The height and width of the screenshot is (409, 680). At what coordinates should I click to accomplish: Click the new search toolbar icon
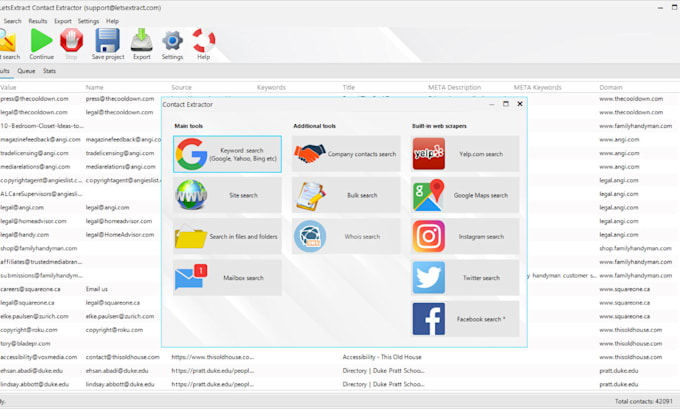point(7,41)
